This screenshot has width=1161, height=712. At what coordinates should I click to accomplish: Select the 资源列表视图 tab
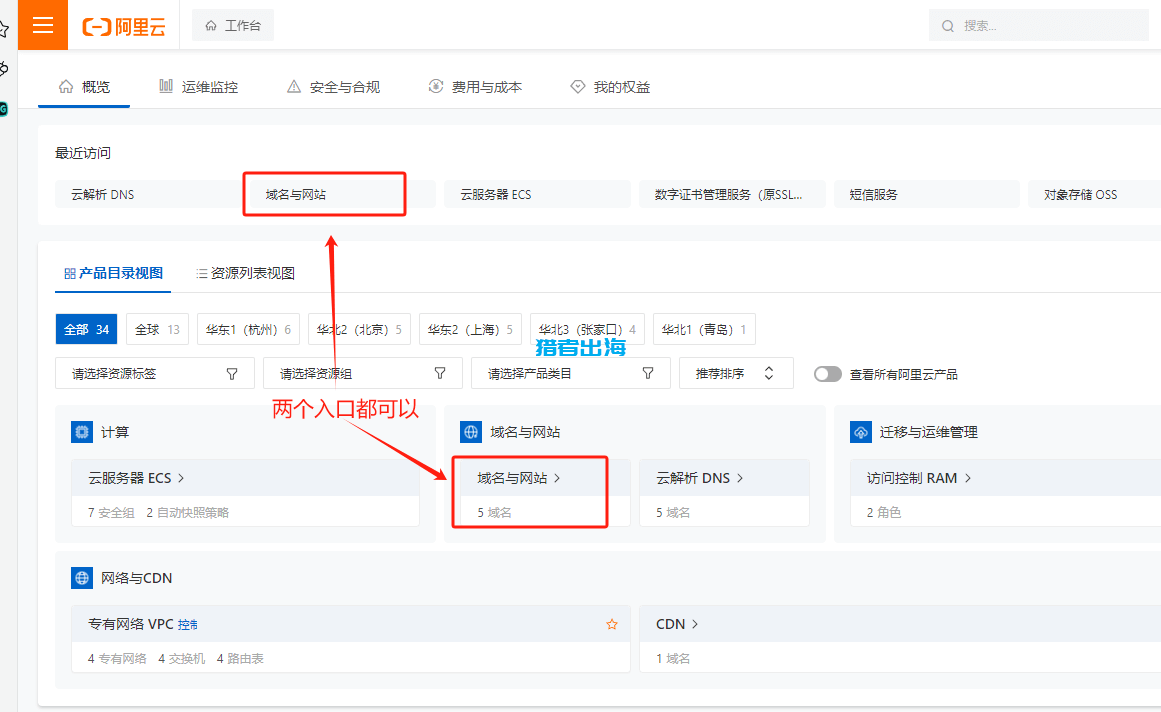(245, 274)
